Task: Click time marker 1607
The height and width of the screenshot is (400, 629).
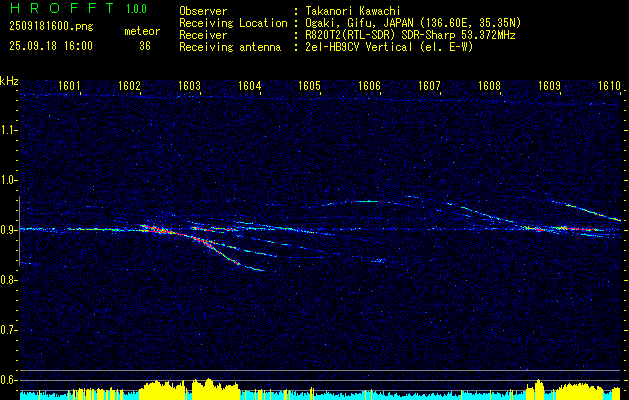Action: (x=430, y=86)
